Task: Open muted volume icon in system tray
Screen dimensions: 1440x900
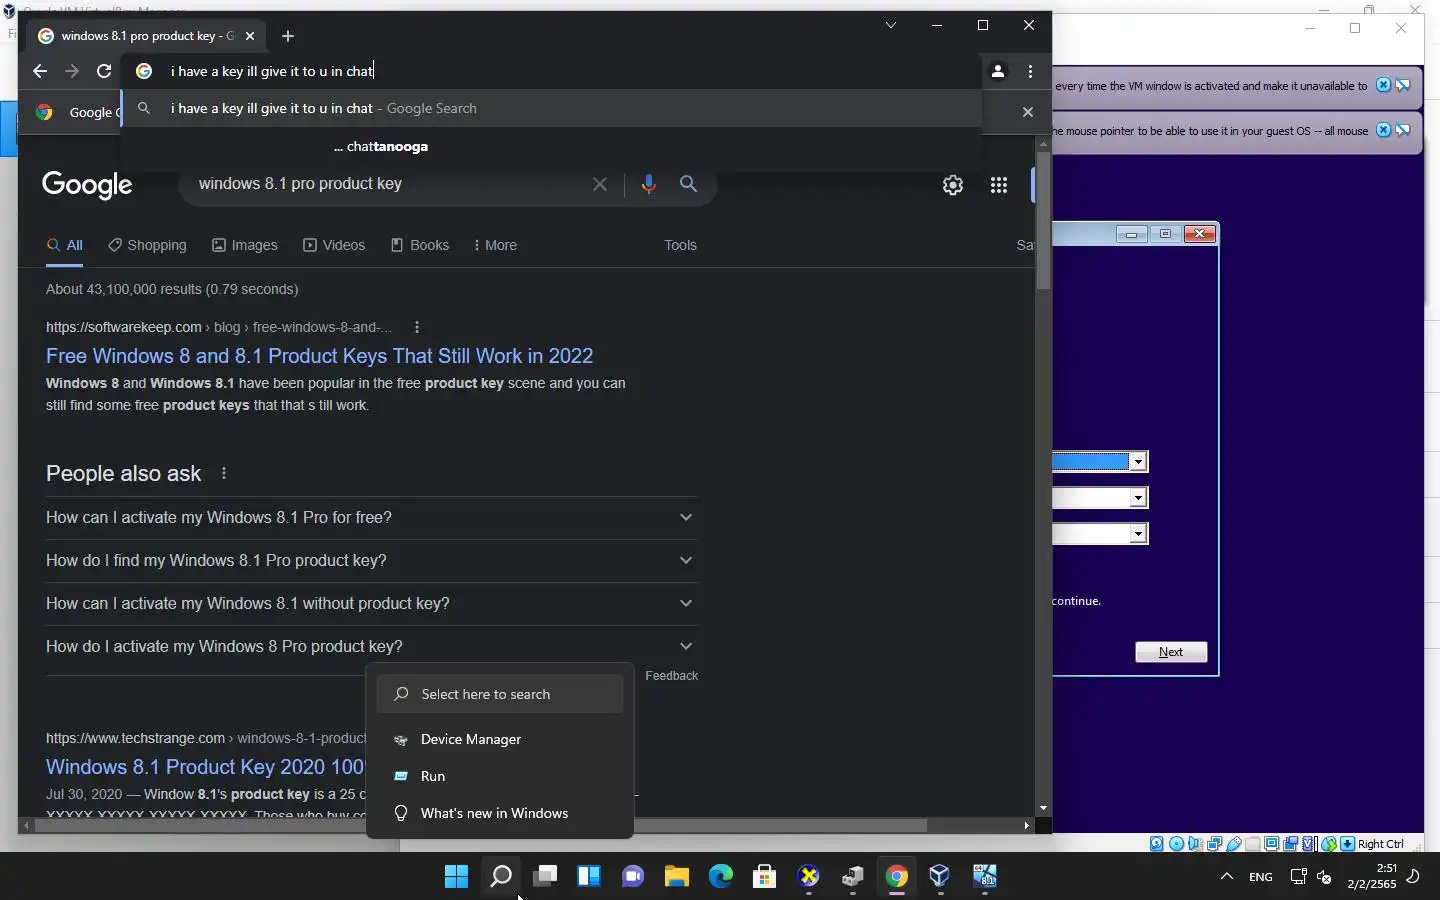Action: [1324, 876]
